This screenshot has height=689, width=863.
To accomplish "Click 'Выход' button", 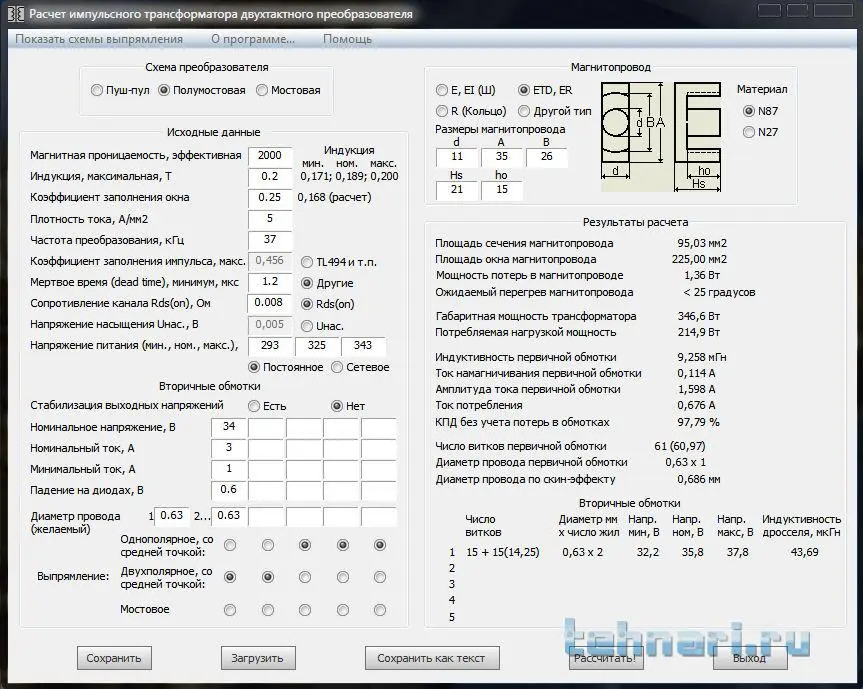I will pyautogui.click(x=750, y=658).
